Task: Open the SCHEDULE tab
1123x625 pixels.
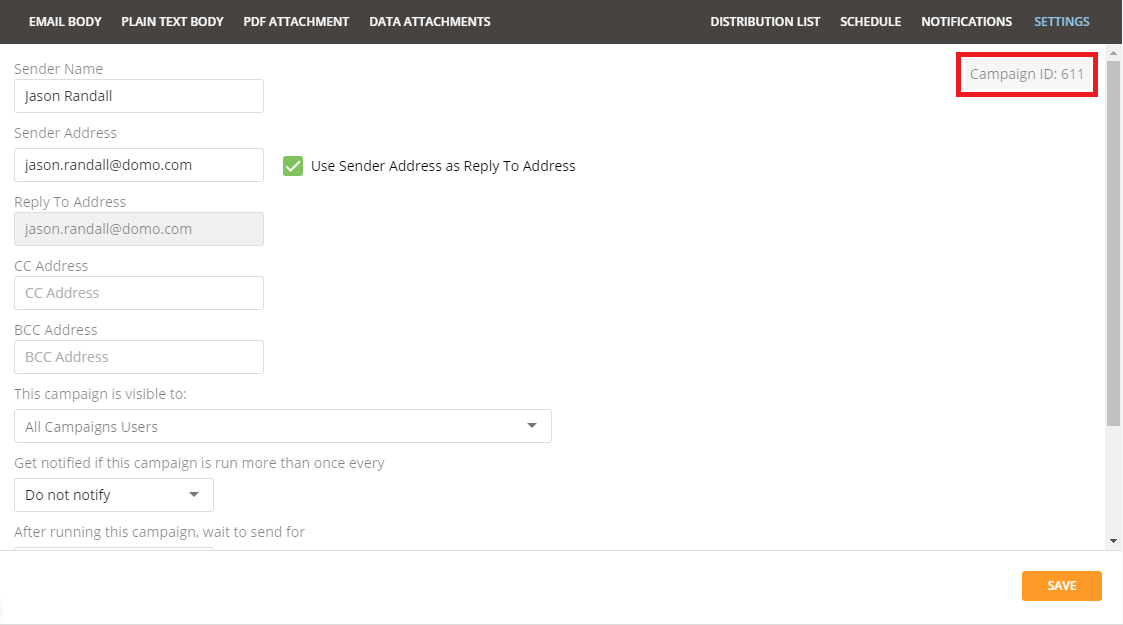Action: (870, 21)
